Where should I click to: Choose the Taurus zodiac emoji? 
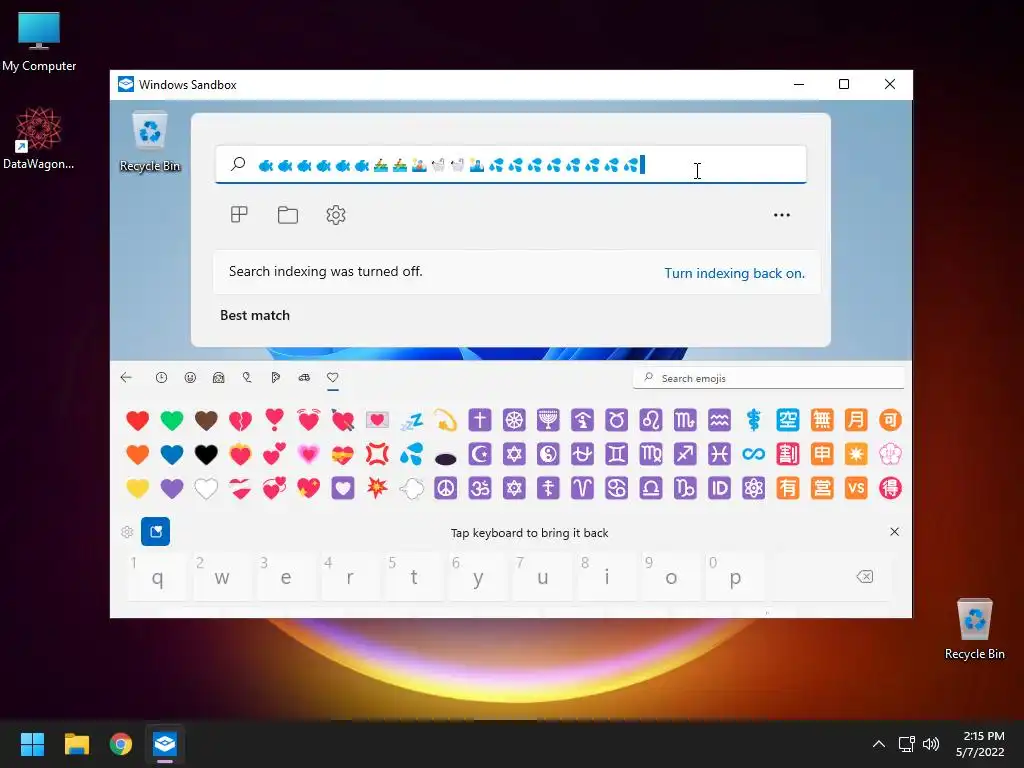(x=616, y=421)
